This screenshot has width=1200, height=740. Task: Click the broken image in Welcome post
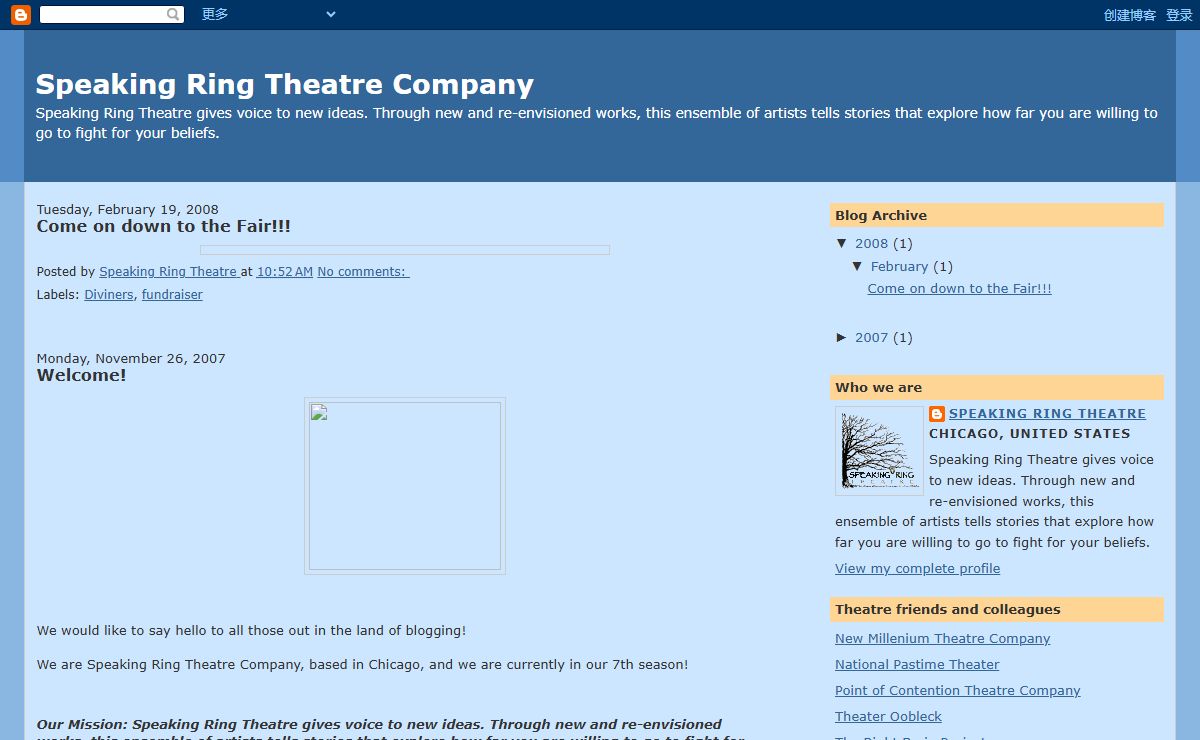coord(405,486)
